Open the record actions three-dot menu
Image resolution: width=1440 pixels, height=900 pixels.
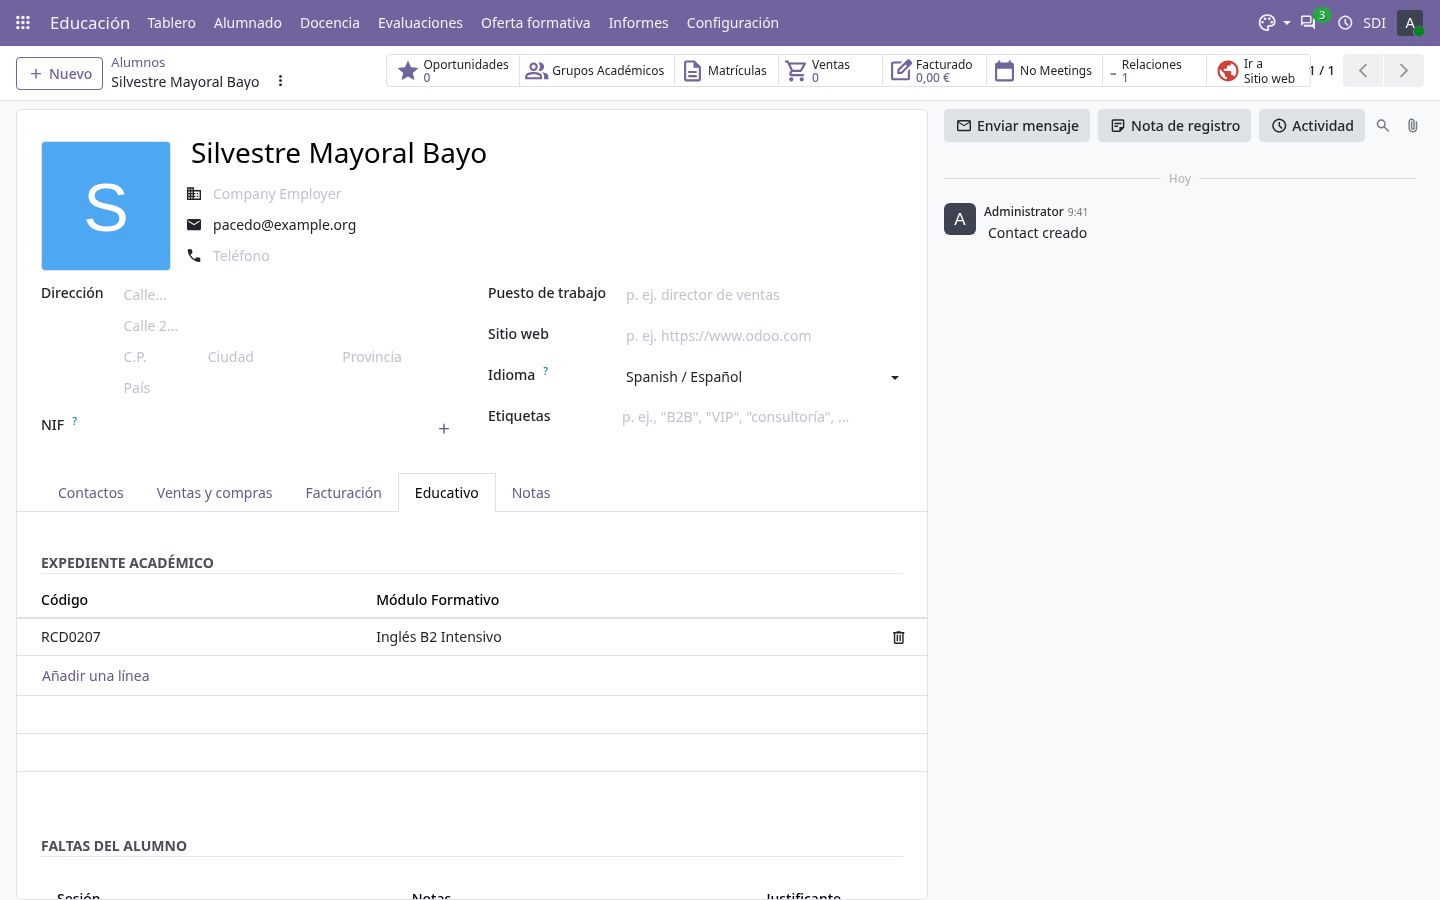[280, 81]
